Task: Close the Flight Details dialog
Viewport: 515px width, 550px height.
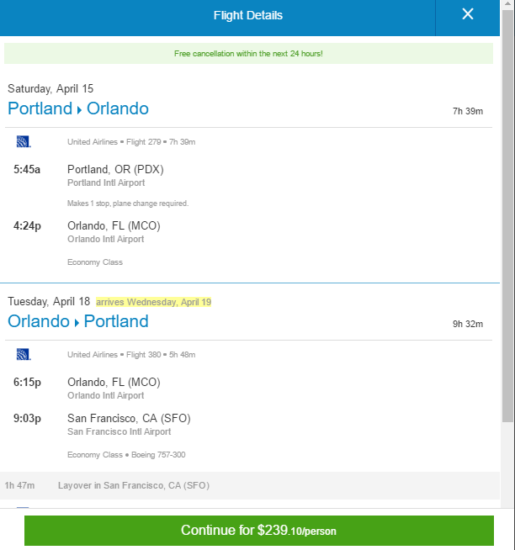Action: (x=467, y=14)
